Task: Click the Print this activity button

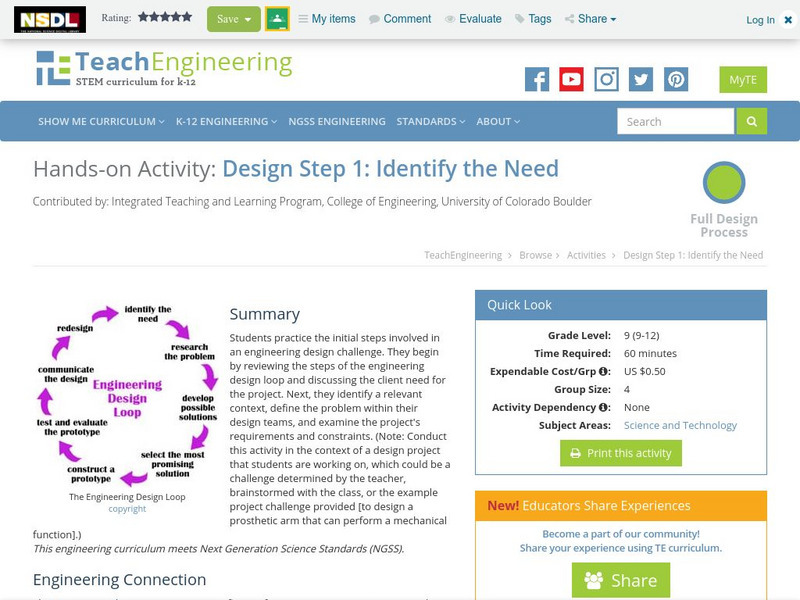Action: point(621,452)
